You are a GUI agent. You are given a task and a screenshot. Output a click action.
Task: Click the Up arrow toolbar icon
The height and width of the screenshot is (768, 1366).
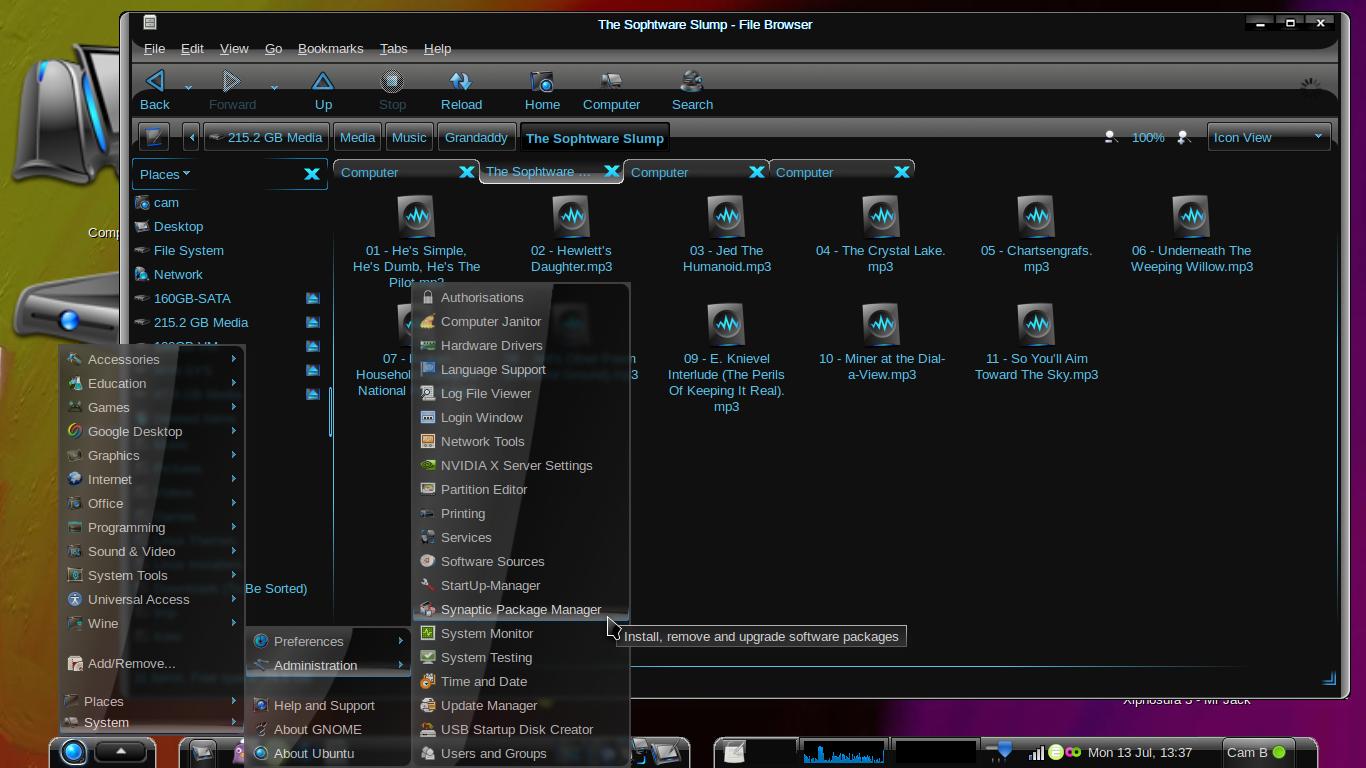point(323,81)
